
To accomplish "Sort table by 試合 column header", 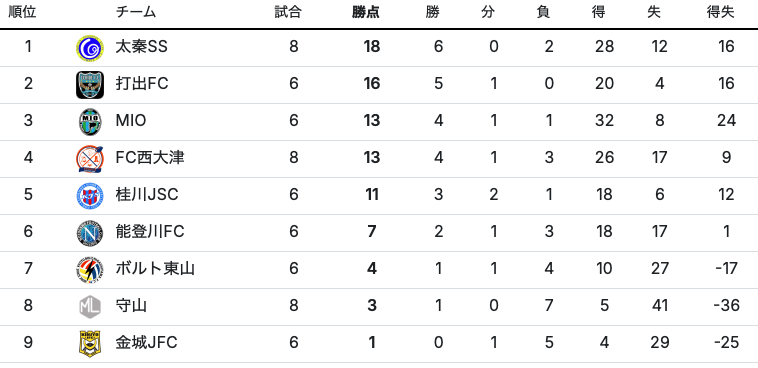I will (x=288, y=13).
